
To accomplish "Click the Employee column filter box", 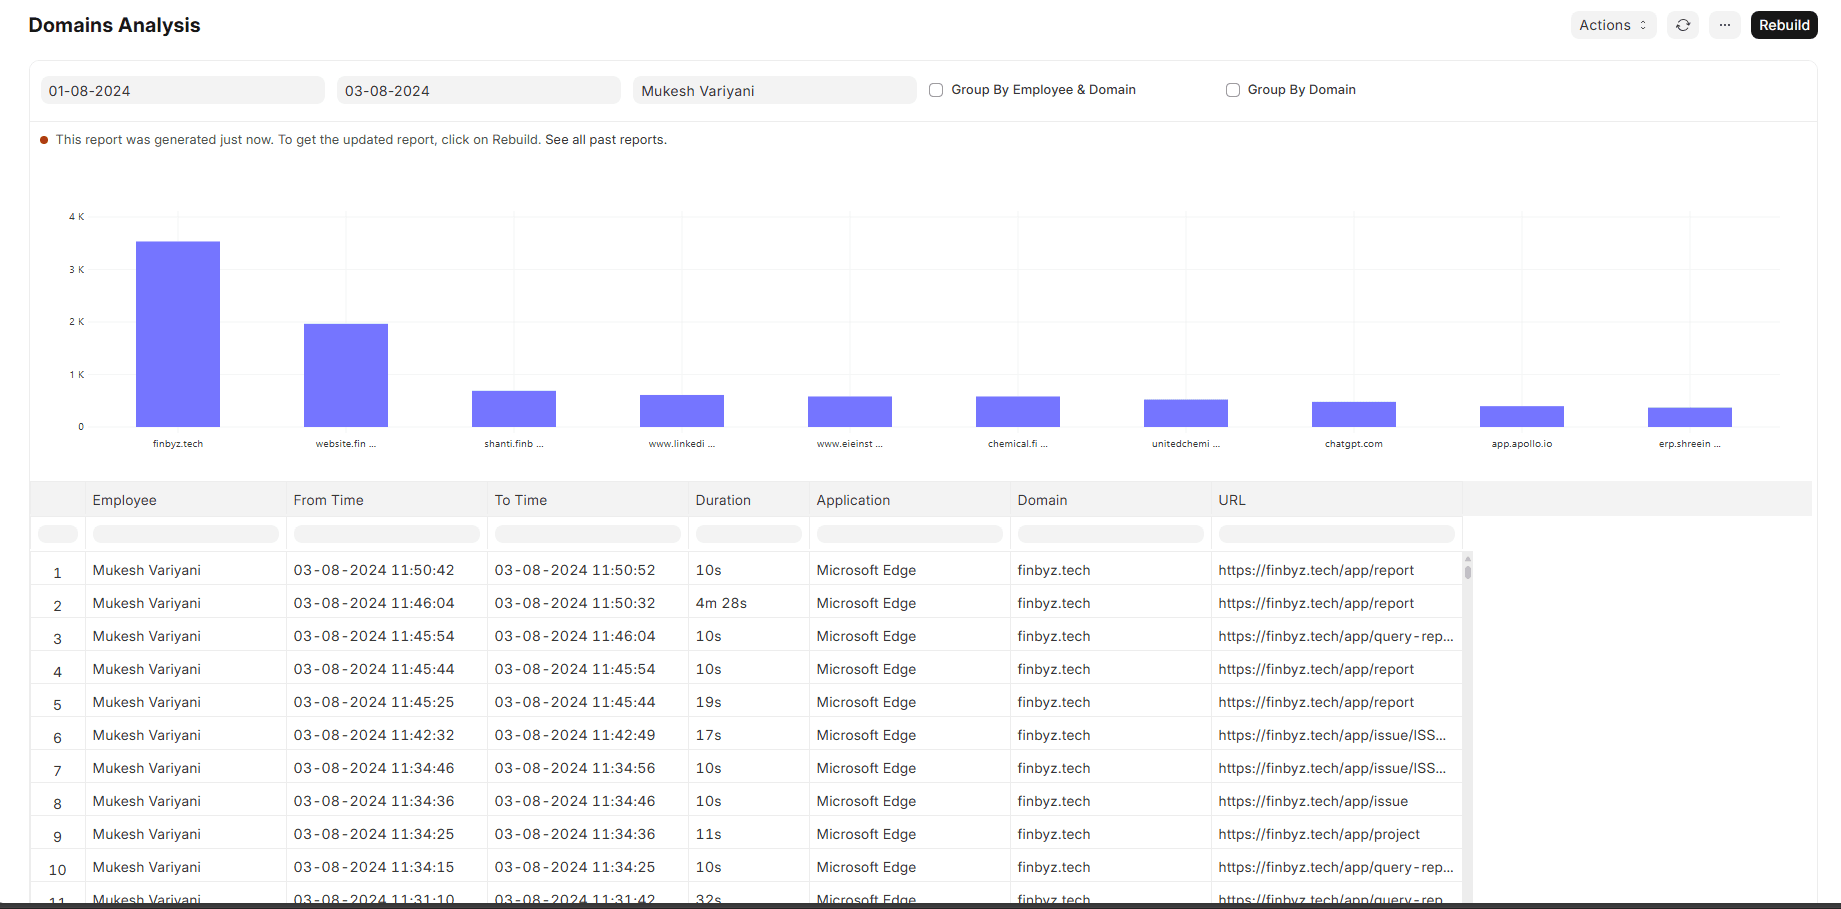I will [185, 533].
